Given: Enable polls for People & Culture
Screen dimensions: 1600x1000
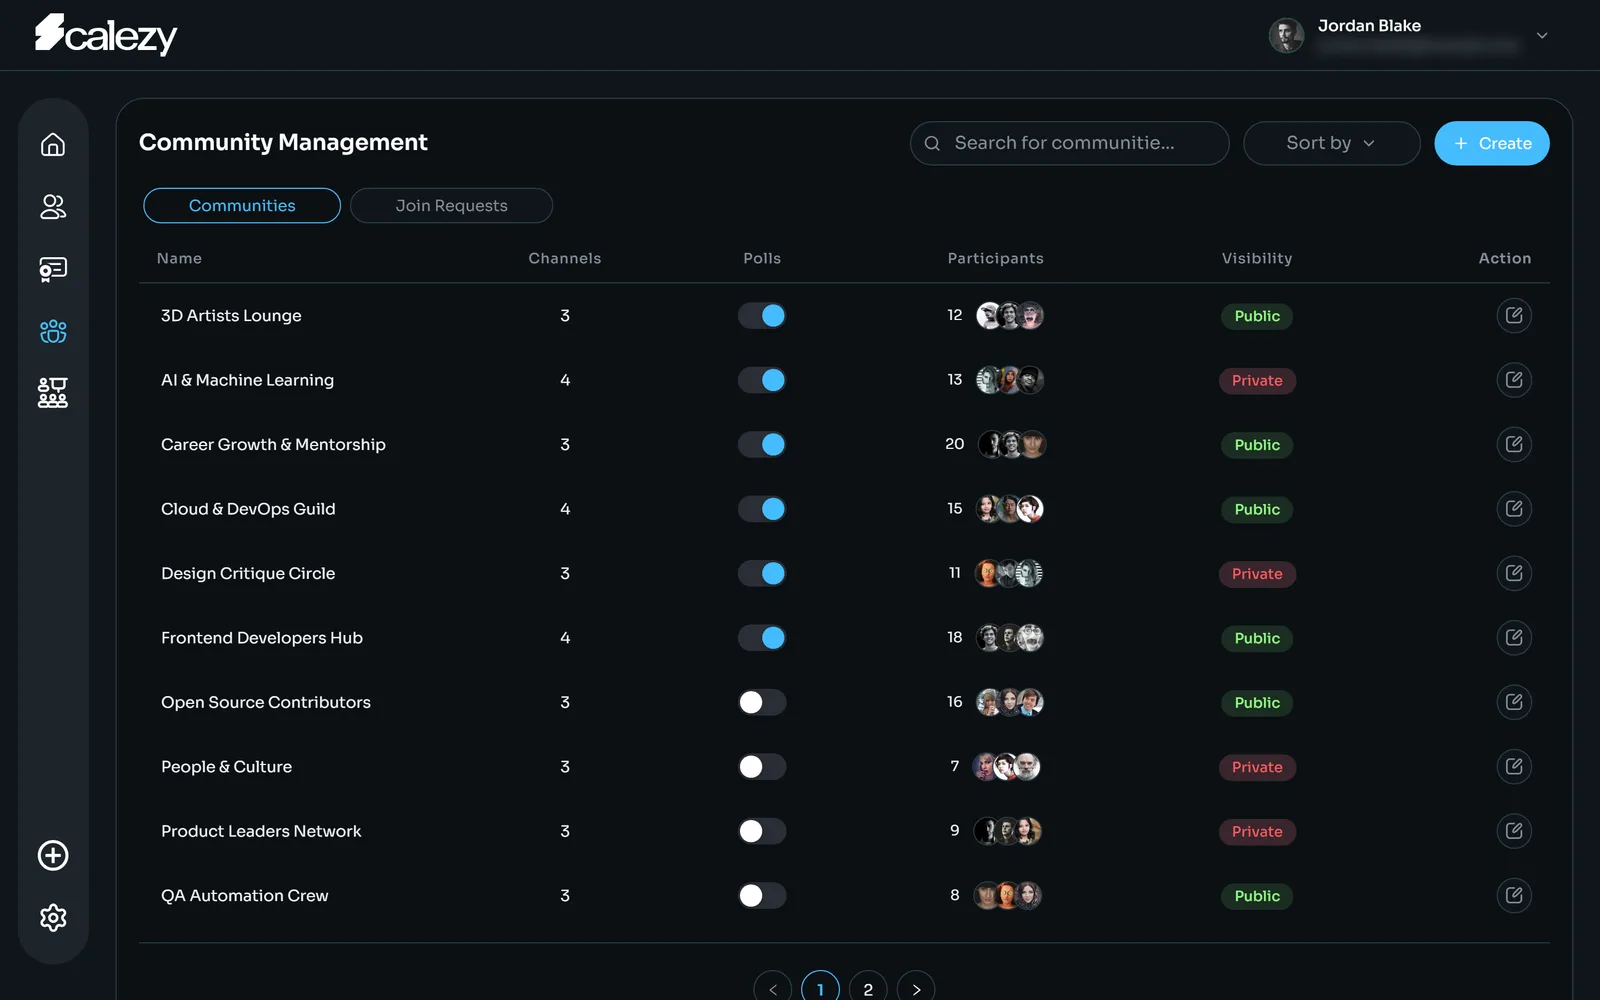Looking at the screenshot, I should coord(762,767).
